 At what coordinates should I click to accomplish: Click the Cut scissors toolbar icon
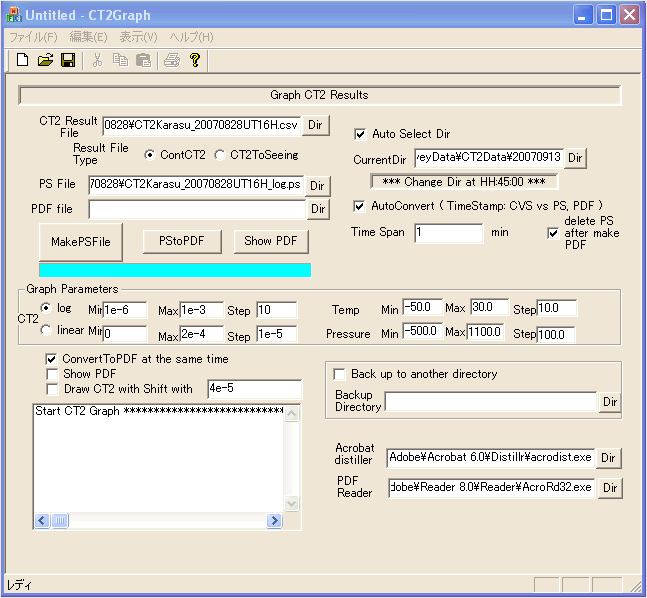pos(97,60)
